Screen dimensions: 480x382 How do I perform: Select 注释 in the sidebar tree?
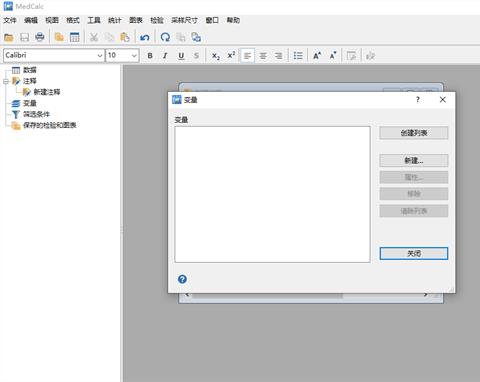tap(30, 81)
